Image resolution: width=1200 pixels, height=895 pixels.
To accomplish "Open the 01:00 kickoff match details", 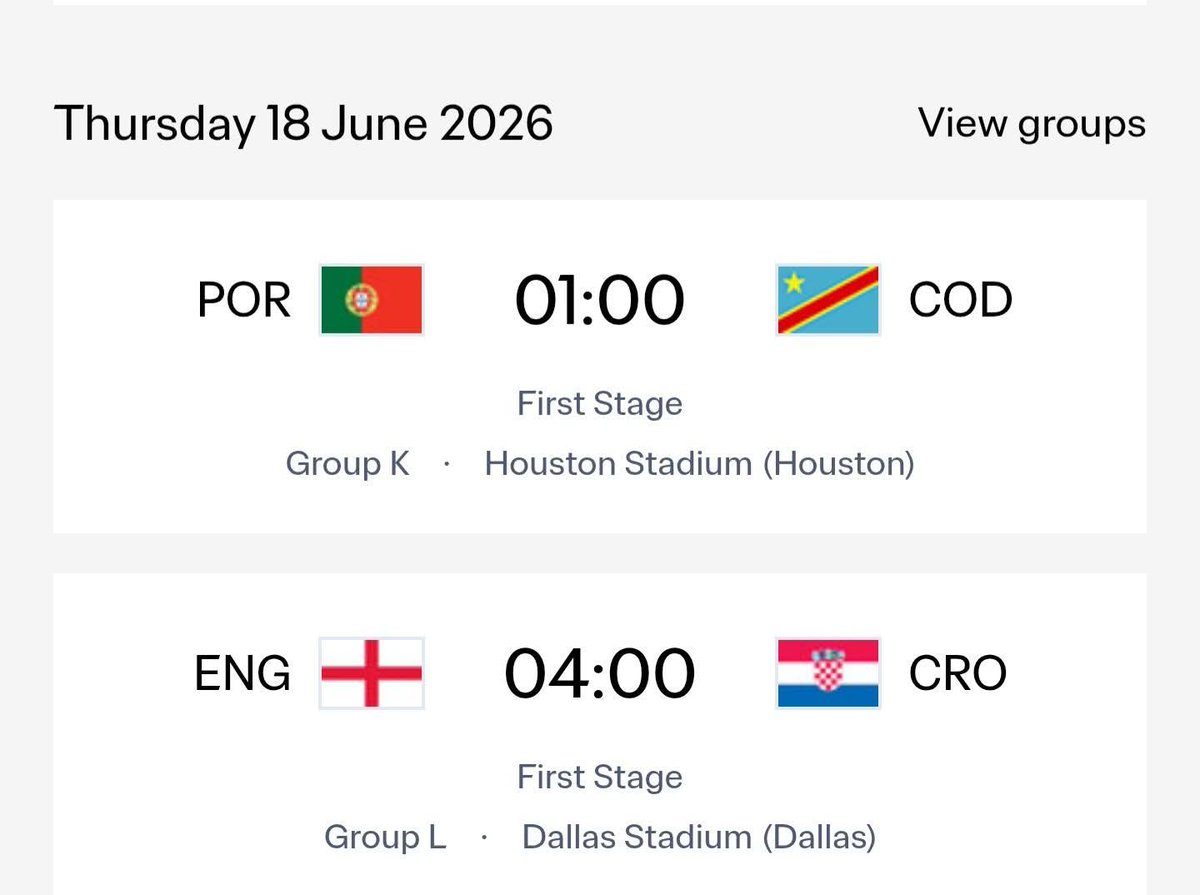I will pyautogui.click(x=600, y=300).
